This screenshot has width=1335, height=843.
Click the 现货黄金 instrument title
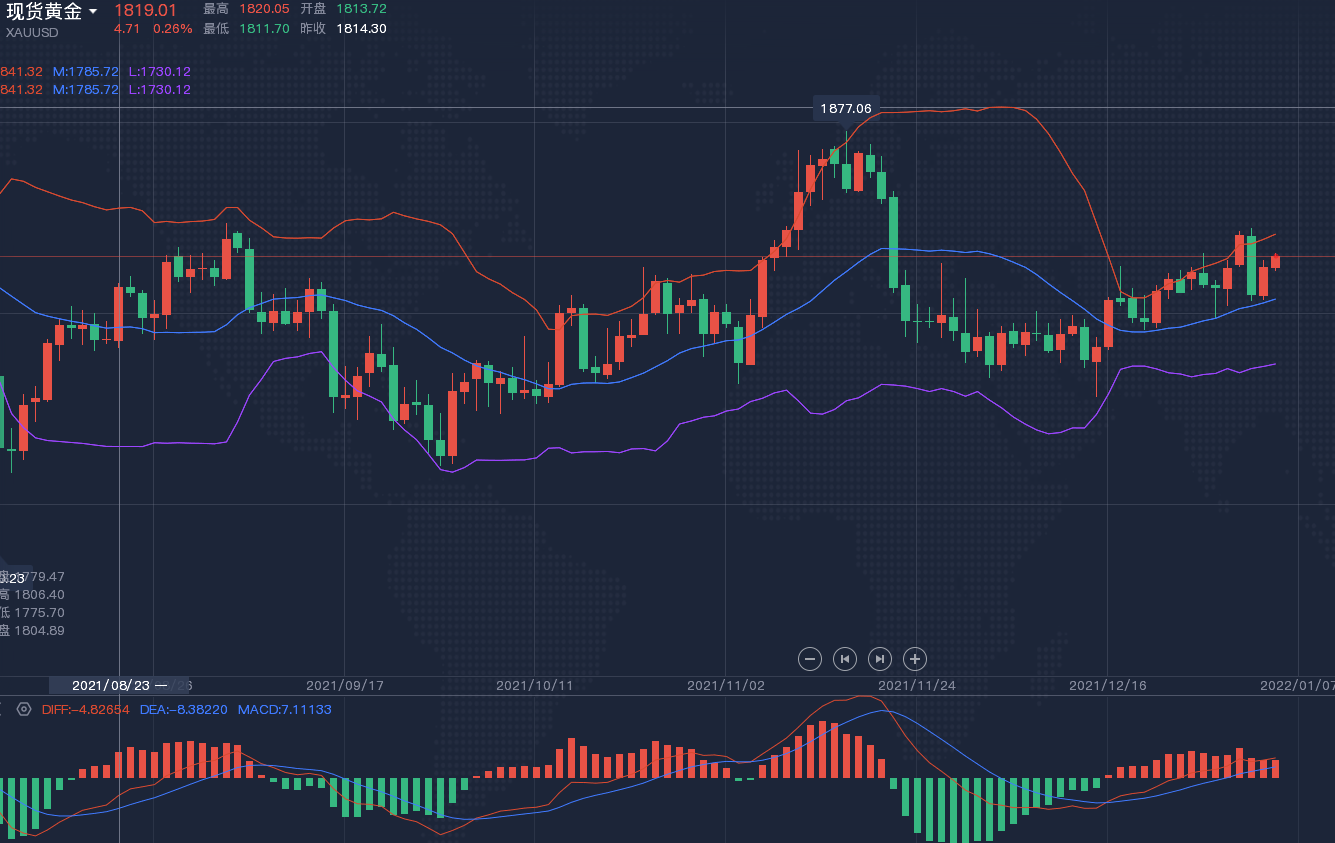[44, 12]
